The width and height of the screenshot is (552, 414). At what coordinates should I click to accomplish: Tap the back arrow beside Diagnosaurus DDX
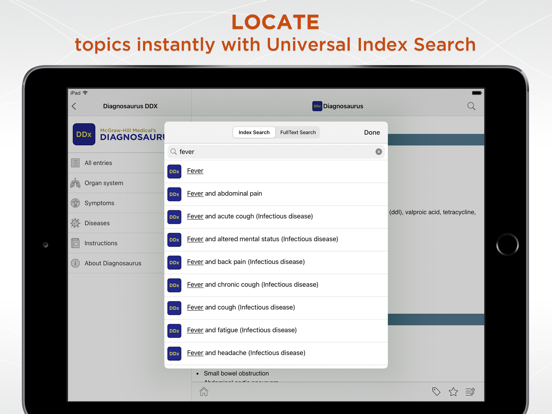tap(74, 106)
